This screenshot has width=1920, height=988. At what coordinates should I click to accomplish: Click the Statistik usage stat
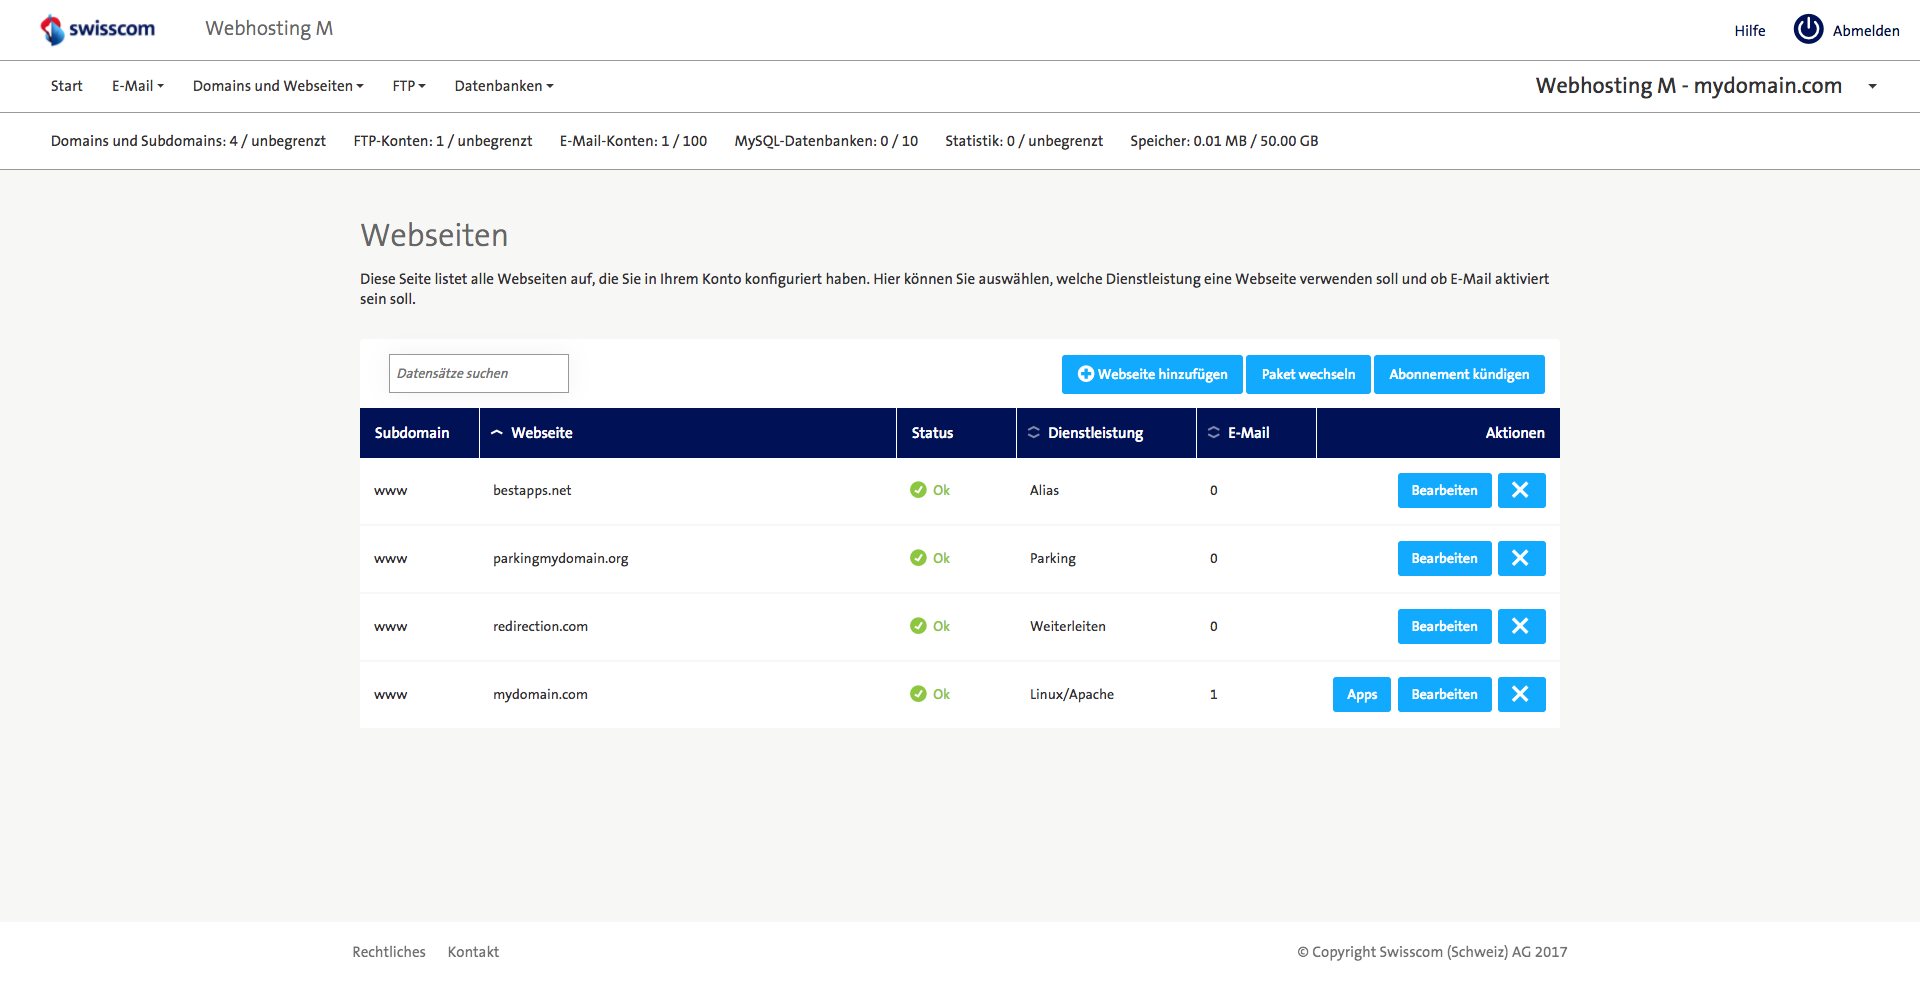(1024, 141)
